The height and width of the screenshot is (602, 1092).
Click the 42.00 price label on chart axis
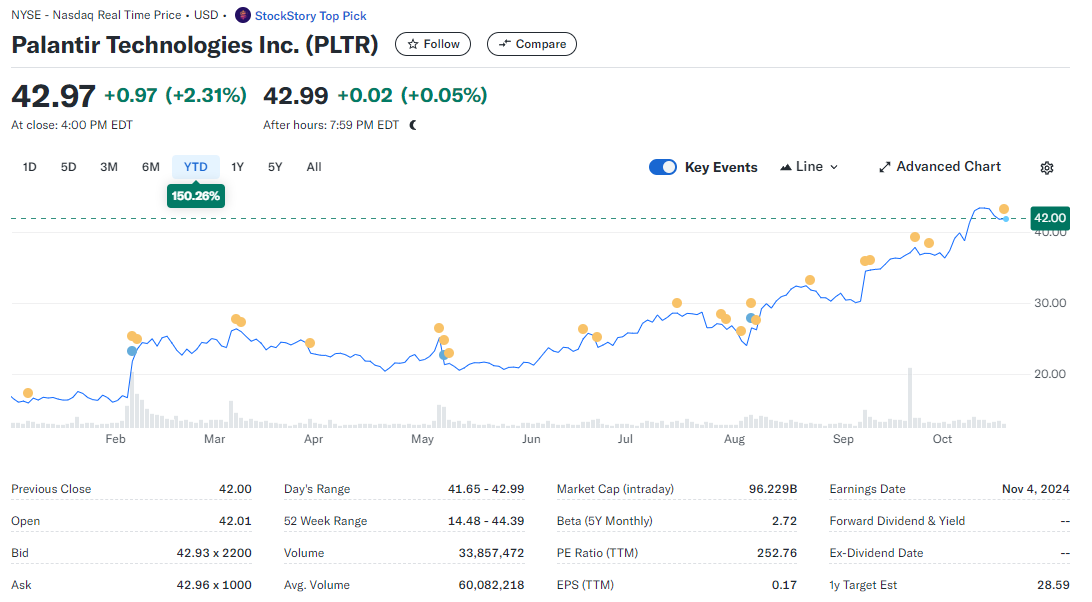(1050, 218)
